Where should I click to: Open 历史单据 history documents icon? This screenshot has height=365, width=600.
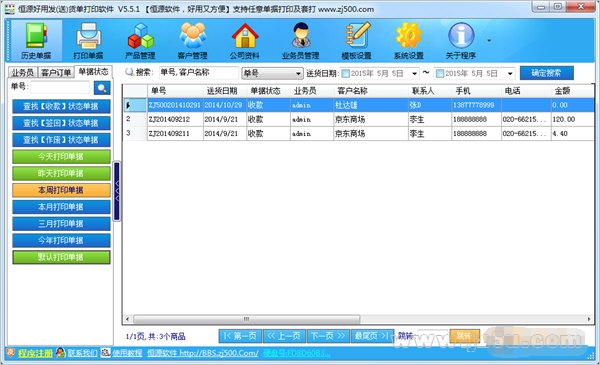[36, 41]
